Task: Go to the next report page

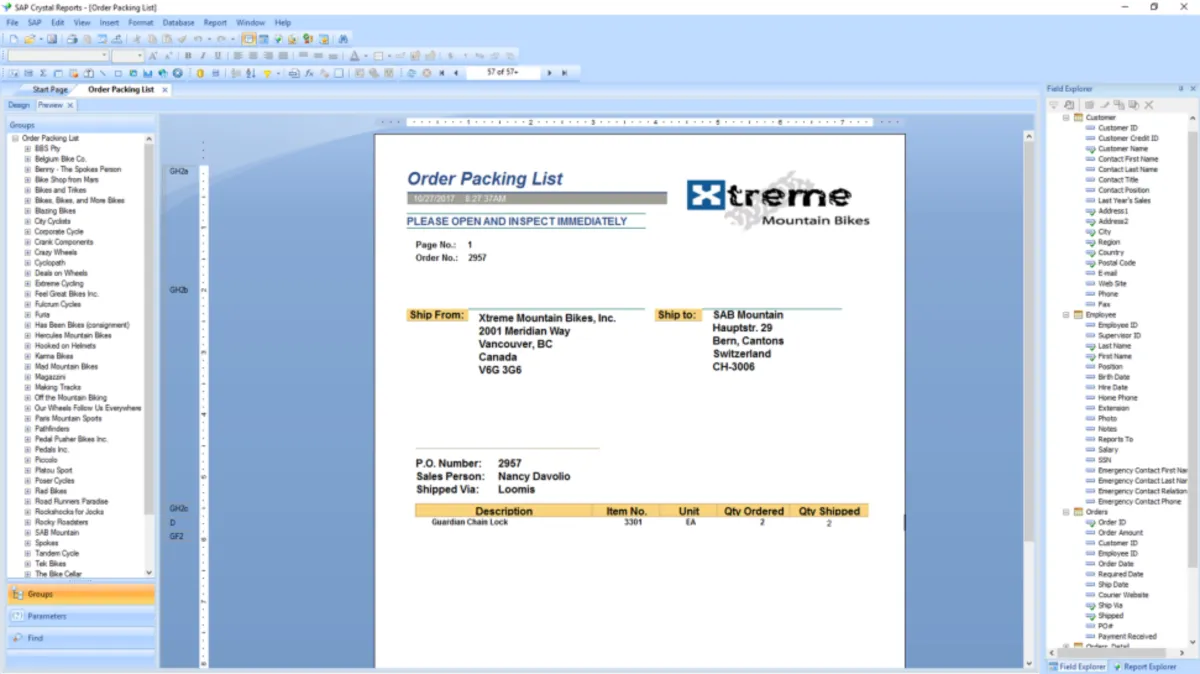Action: (x=549, y=73)
